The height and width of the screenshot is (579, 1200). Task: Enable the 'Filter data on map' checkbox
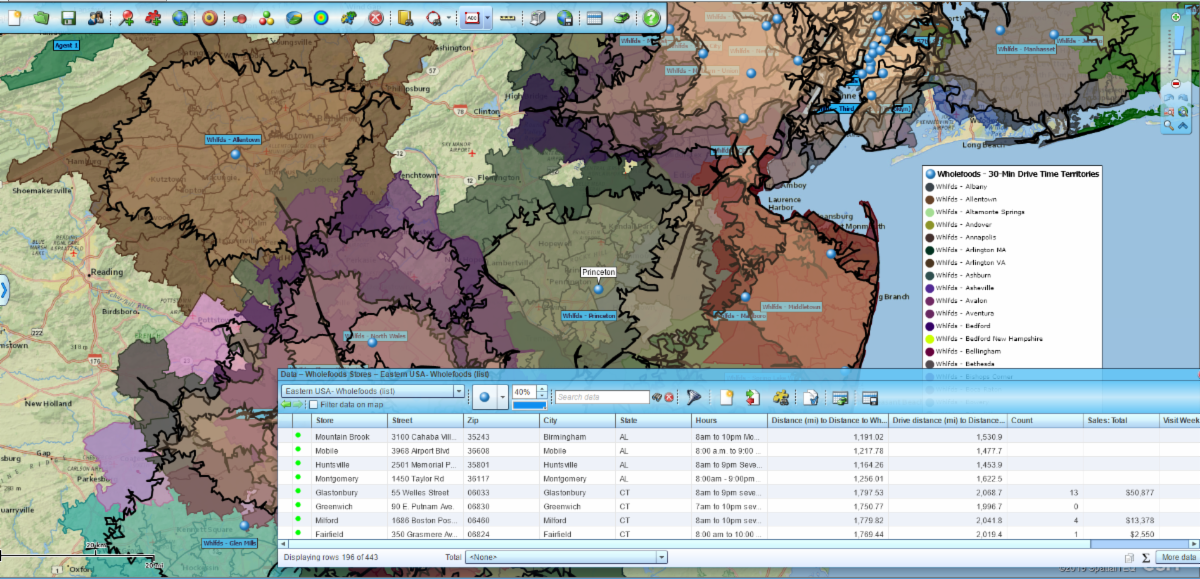[x=314, y=405]
